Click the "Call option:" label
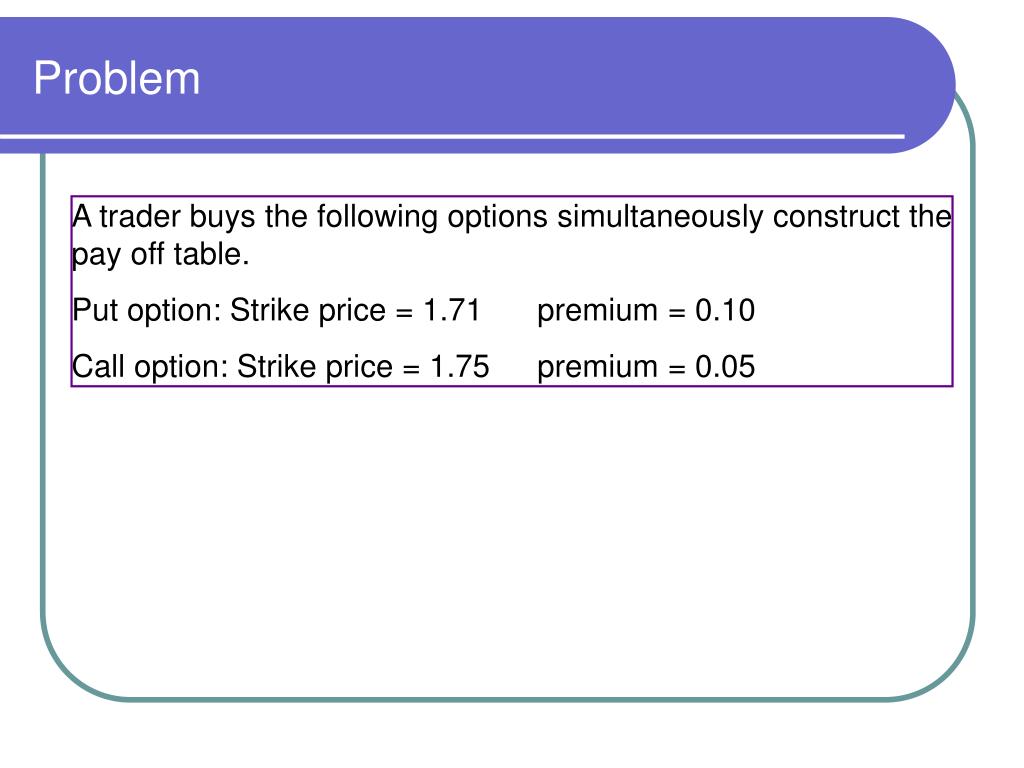The width and height of the screenshot is (1024, 768). [150, 366]
